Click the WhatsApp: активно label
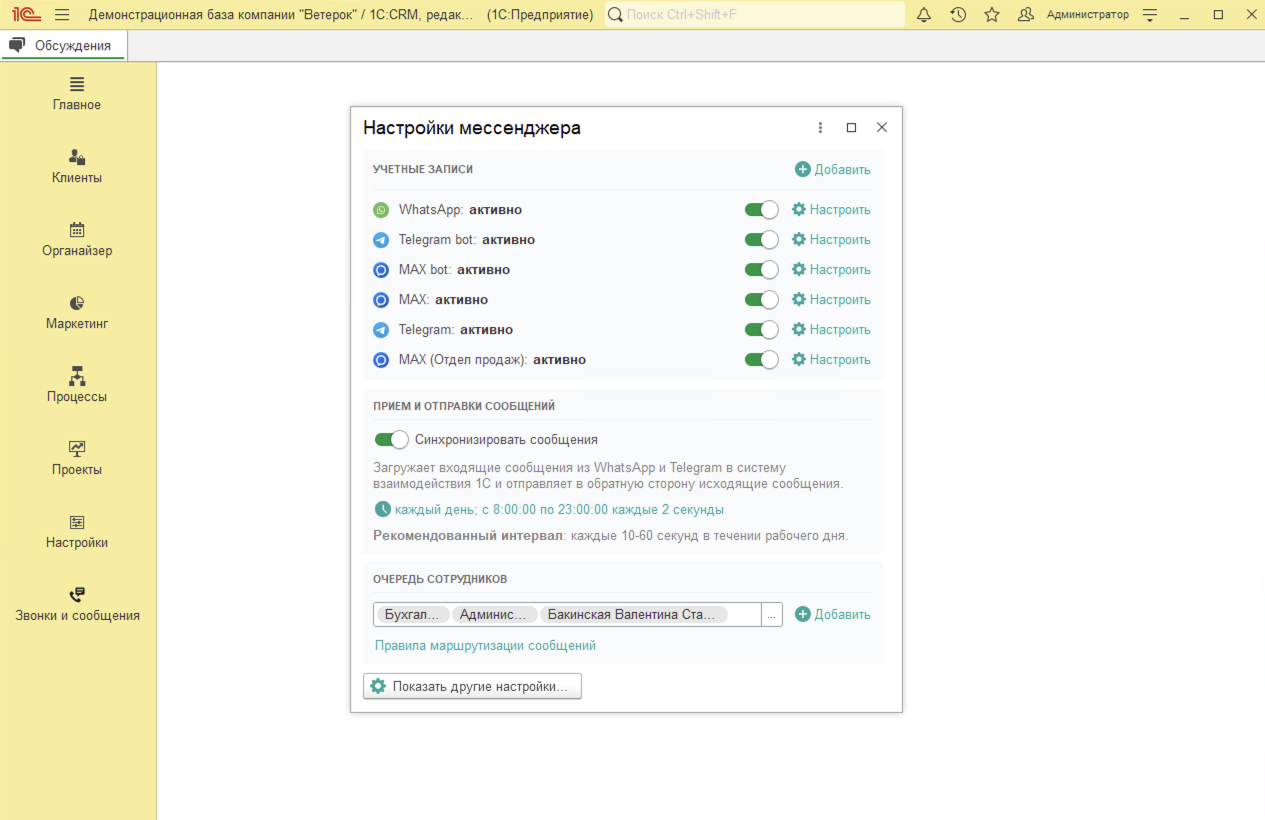Screen dimensions: 1265x820 click(460, 210)
